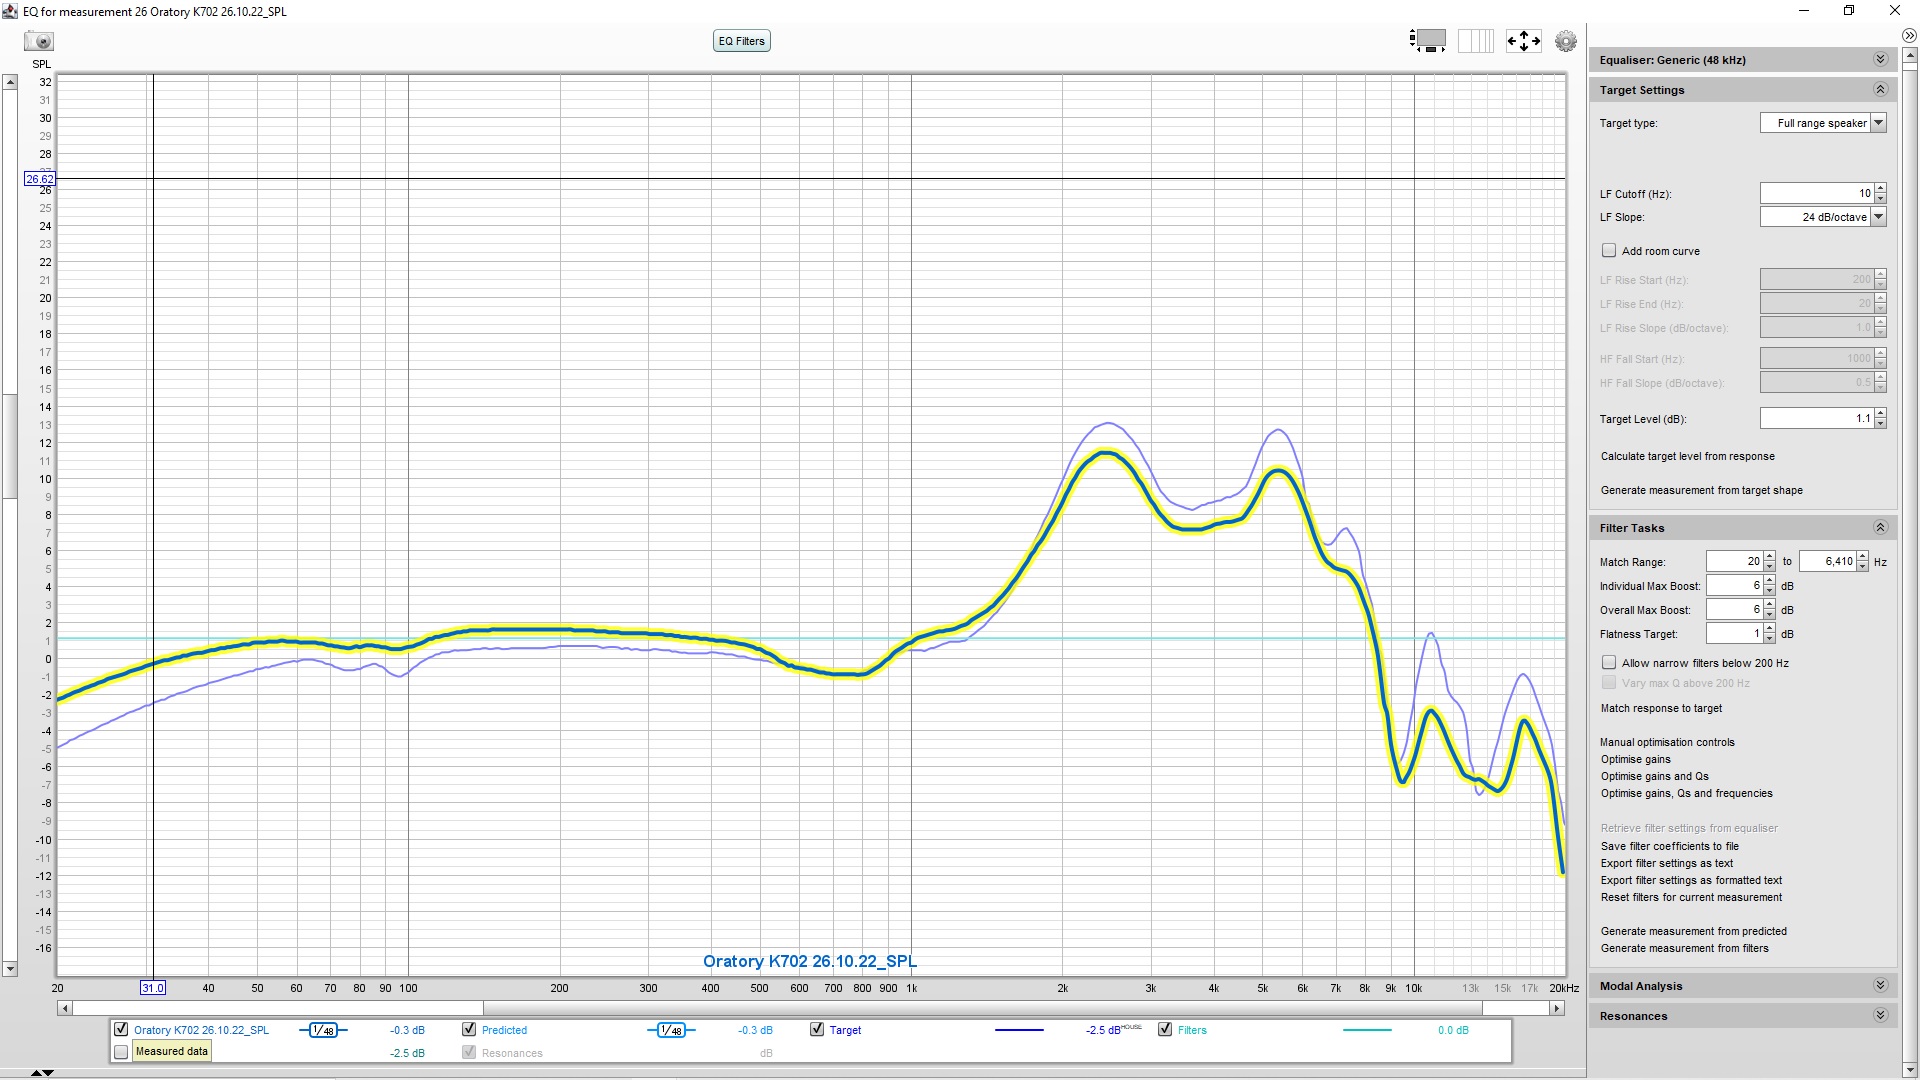
Task: Collapse Filter Tasks section
Action: pyautogui.click(x=1880, y=528)
